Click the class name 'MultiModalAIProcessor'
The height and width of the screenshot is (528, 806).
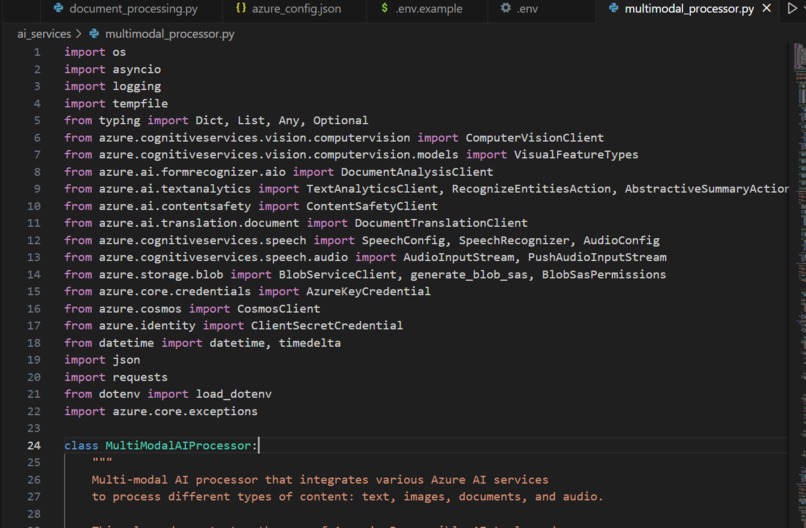pyautogui.click(x=178, y=446)
